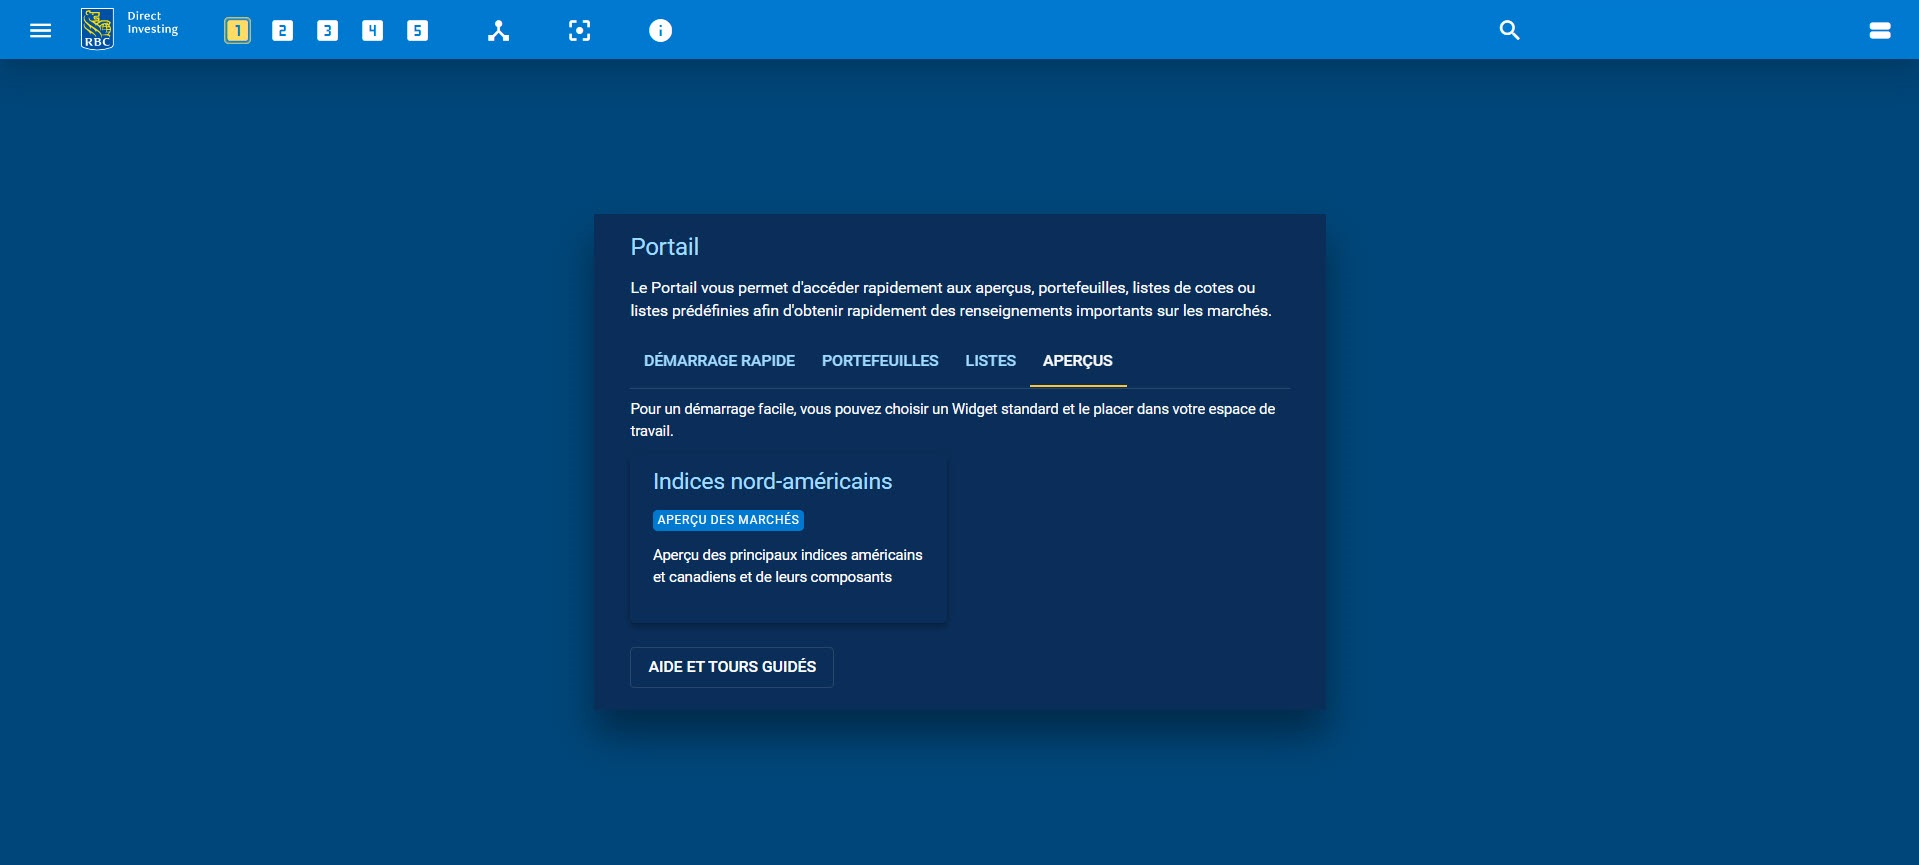Open the information icon in toolbar
This screenshot has width=1919, height=865.
[x=660, y=31]
